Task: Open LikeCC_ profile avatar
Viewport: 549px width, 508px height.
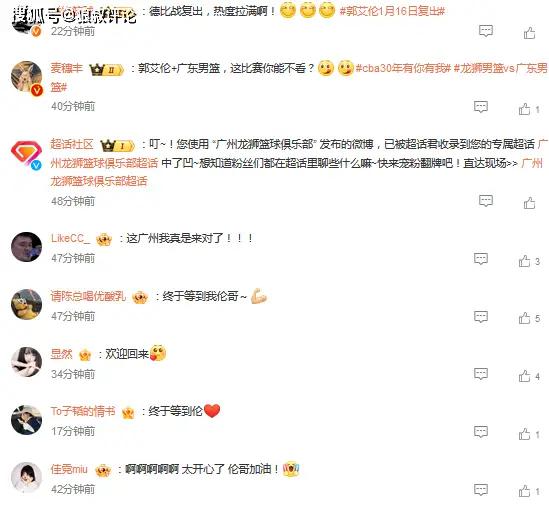Action: (x=26, y=247)
